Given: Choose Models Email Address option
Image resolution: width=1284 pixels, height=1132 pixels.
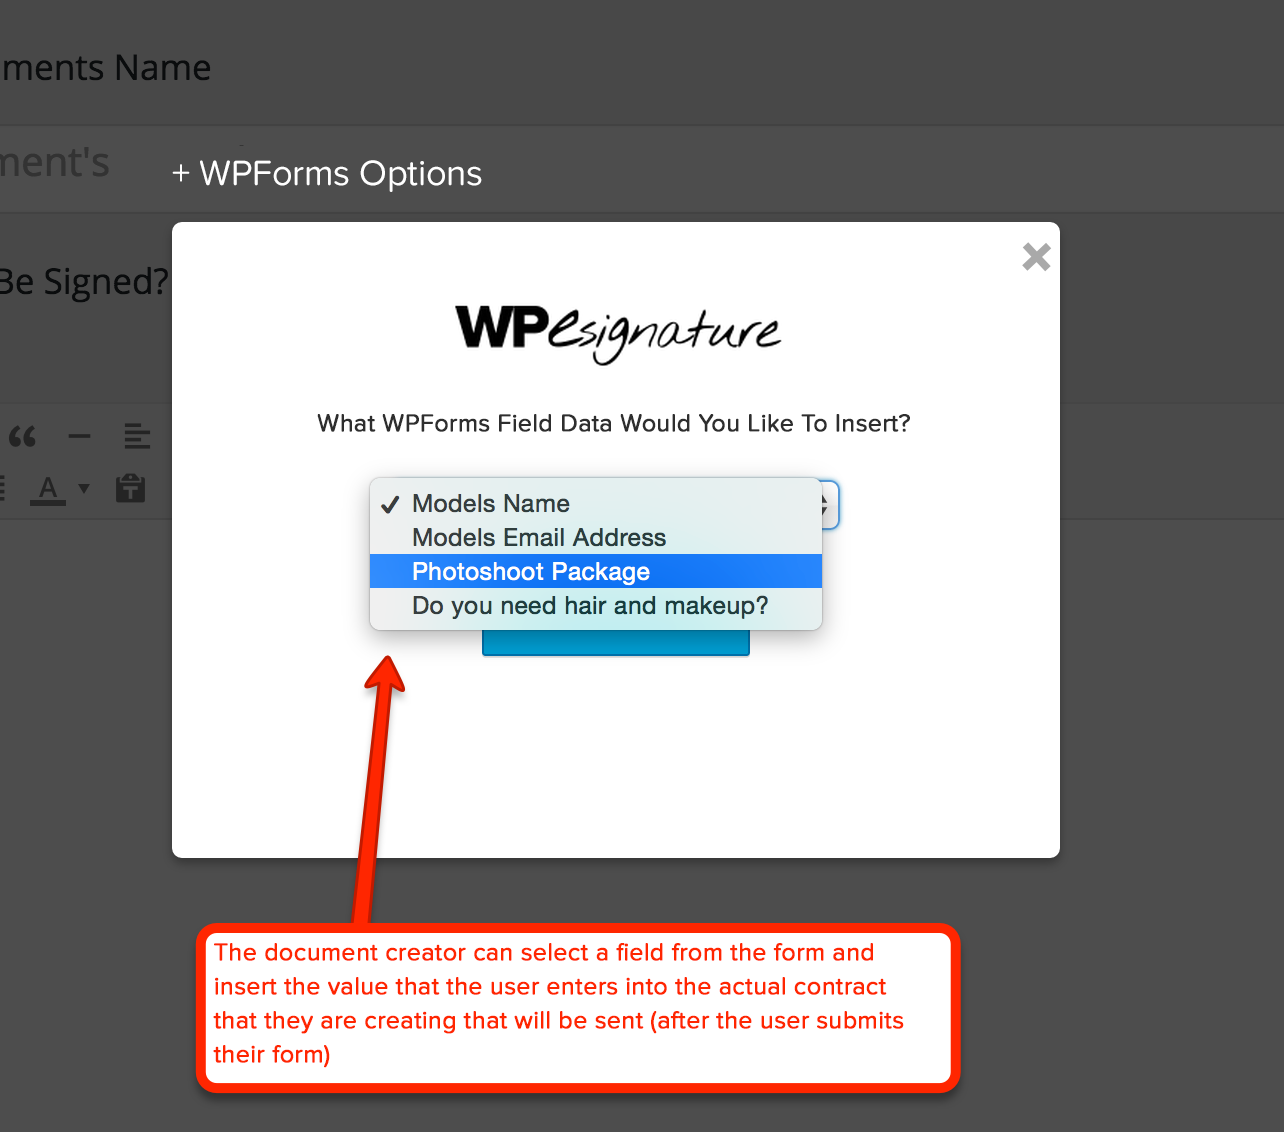Looking at the screenshot, I should pos(596,537).
